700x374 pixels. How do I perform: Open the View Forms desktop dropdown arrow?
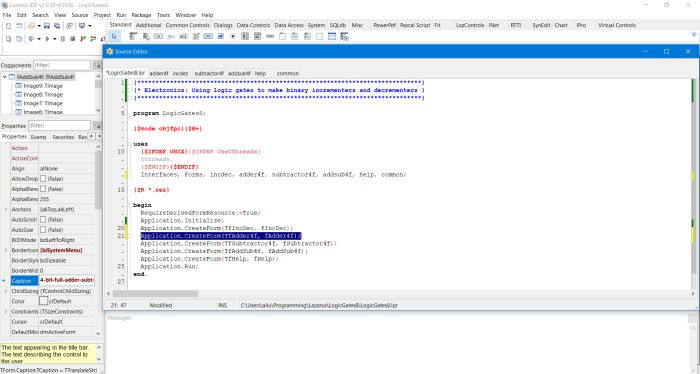click(90, 26)
